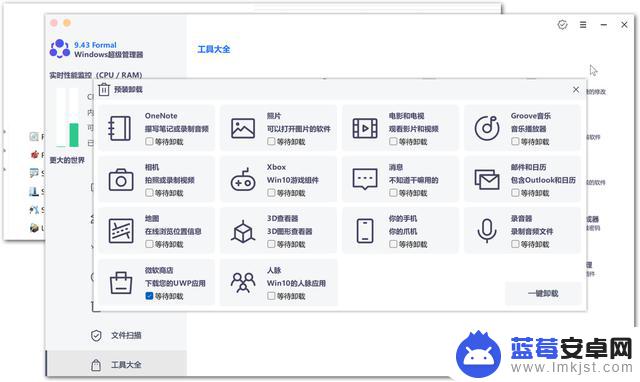Image resolution: width=640 pixels, height=382 pixels.
Task: Click the 包含Outlook和日历 description
Action: click(x=543, y=180)
